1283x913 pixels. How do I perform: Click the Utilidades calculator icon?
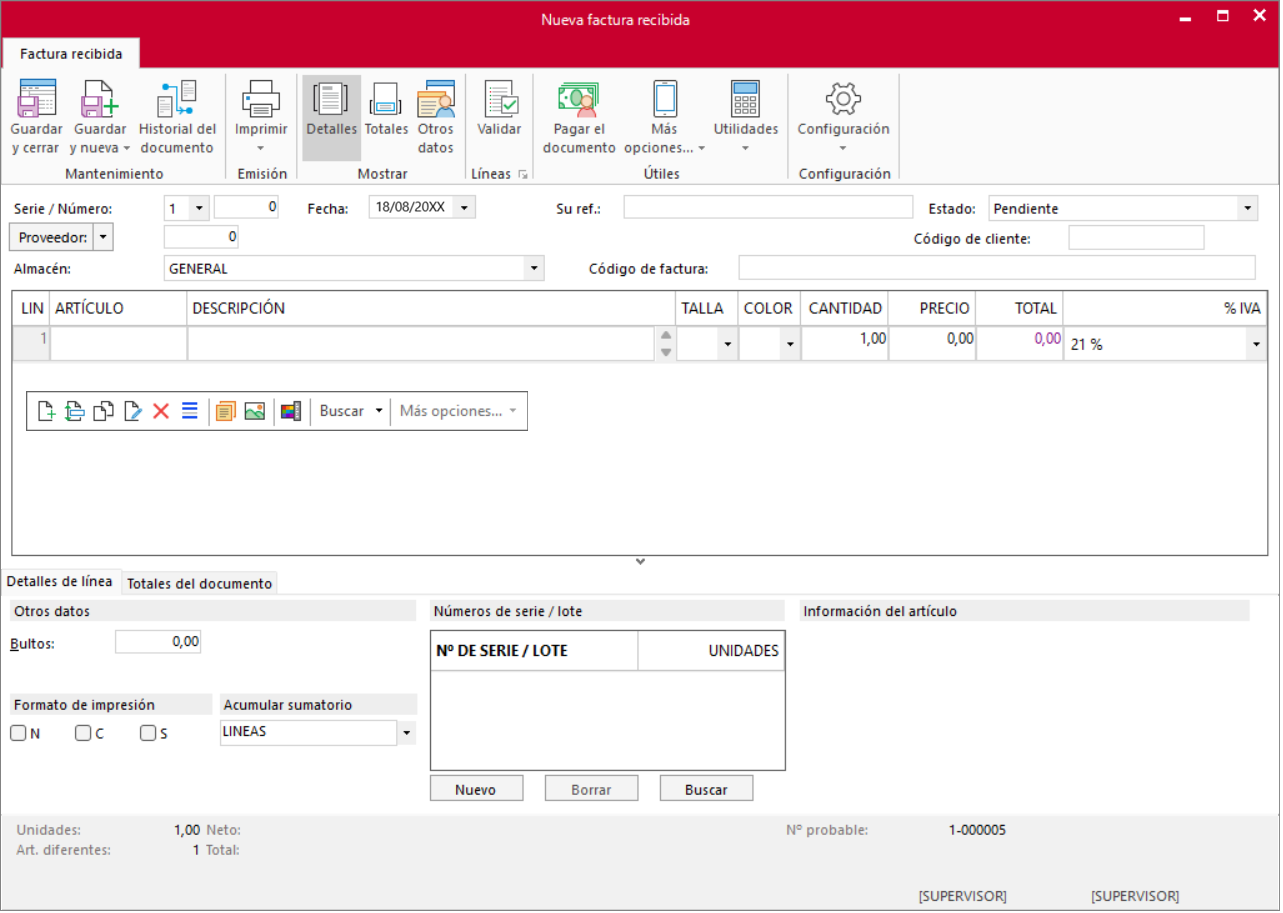[745, 98]
